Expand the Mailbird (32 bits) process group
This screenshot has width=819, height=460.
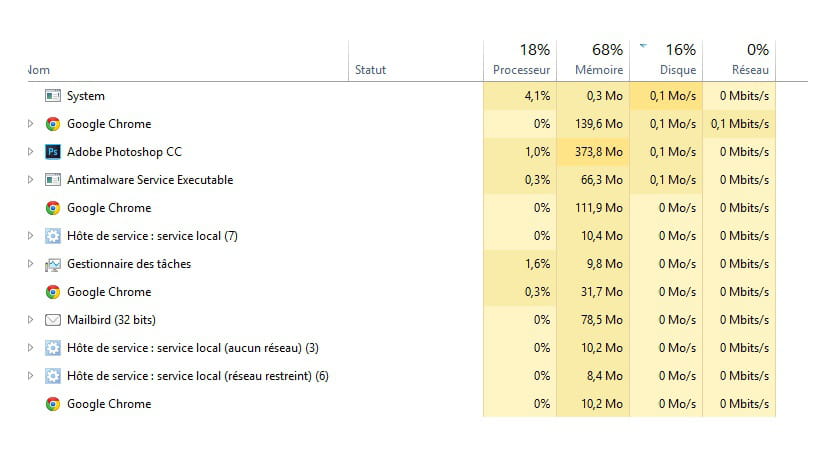pos(30,320)
